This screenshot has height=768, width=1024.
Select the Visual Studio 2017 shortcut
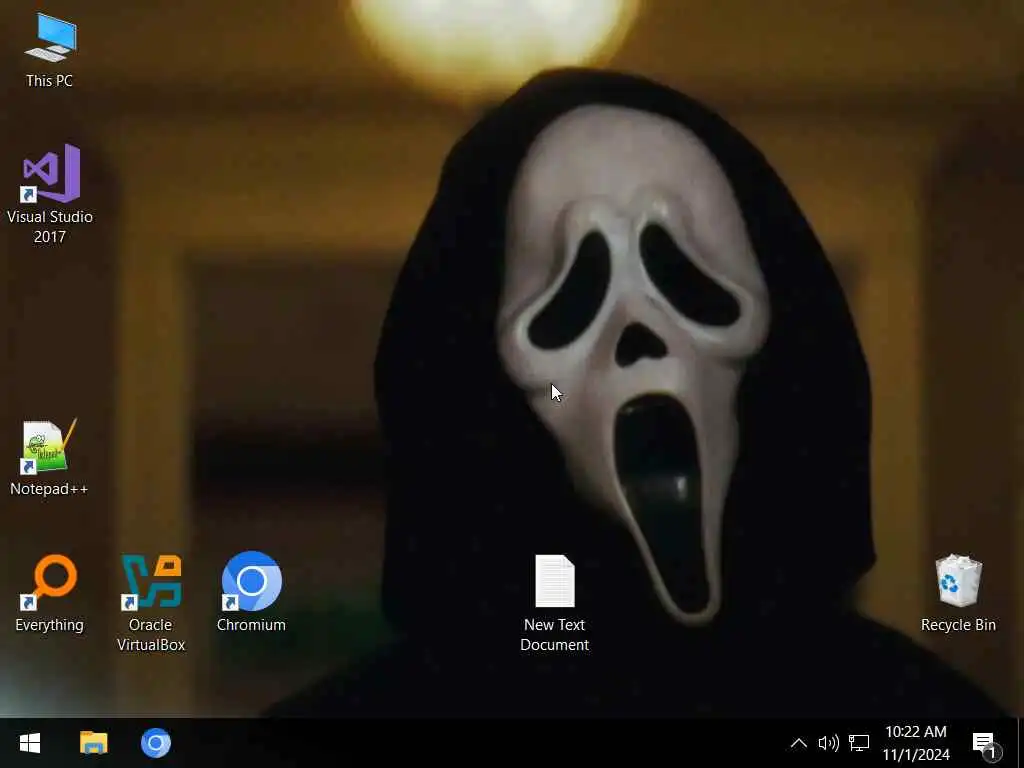[x=50, y=194]
